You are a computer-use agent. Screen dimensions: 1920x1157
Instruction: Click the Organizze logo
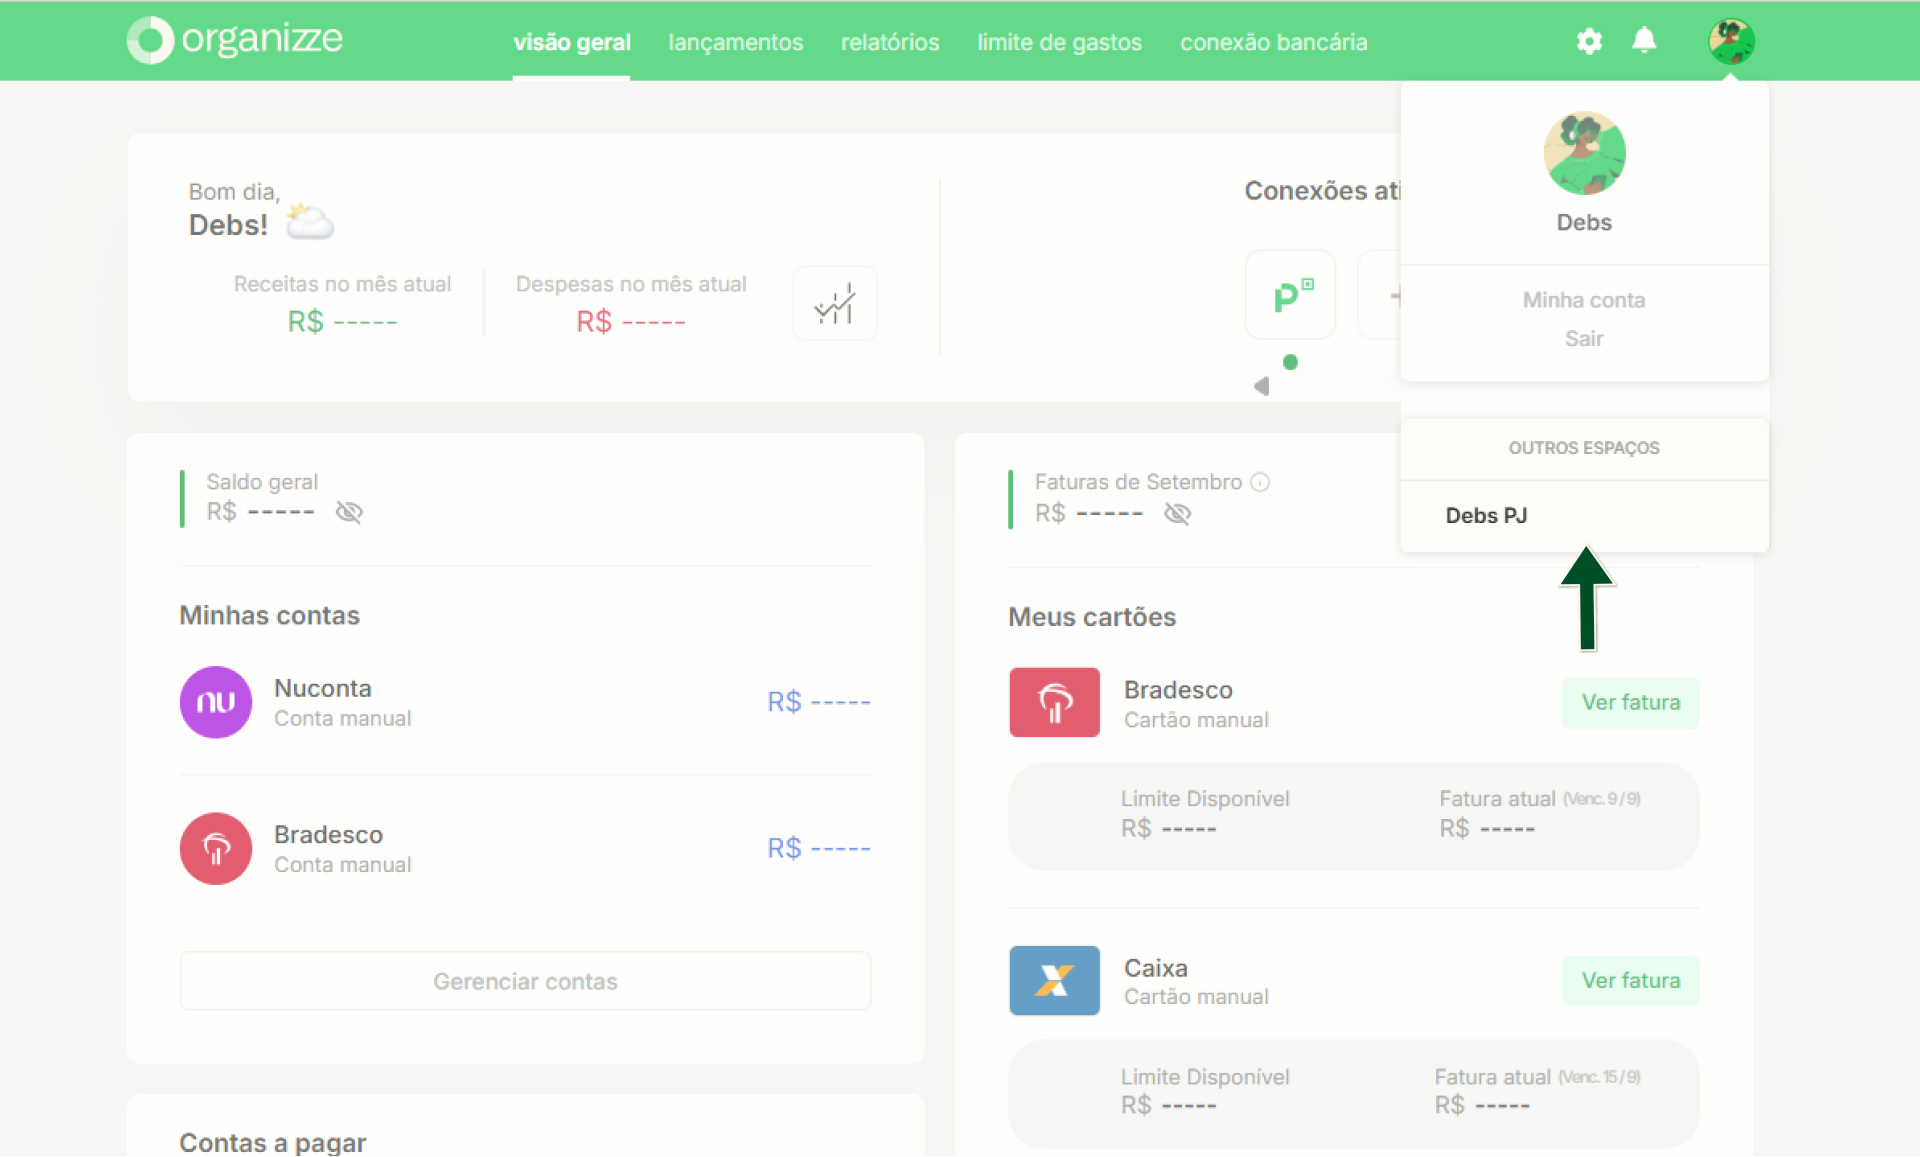click(235, 40)
